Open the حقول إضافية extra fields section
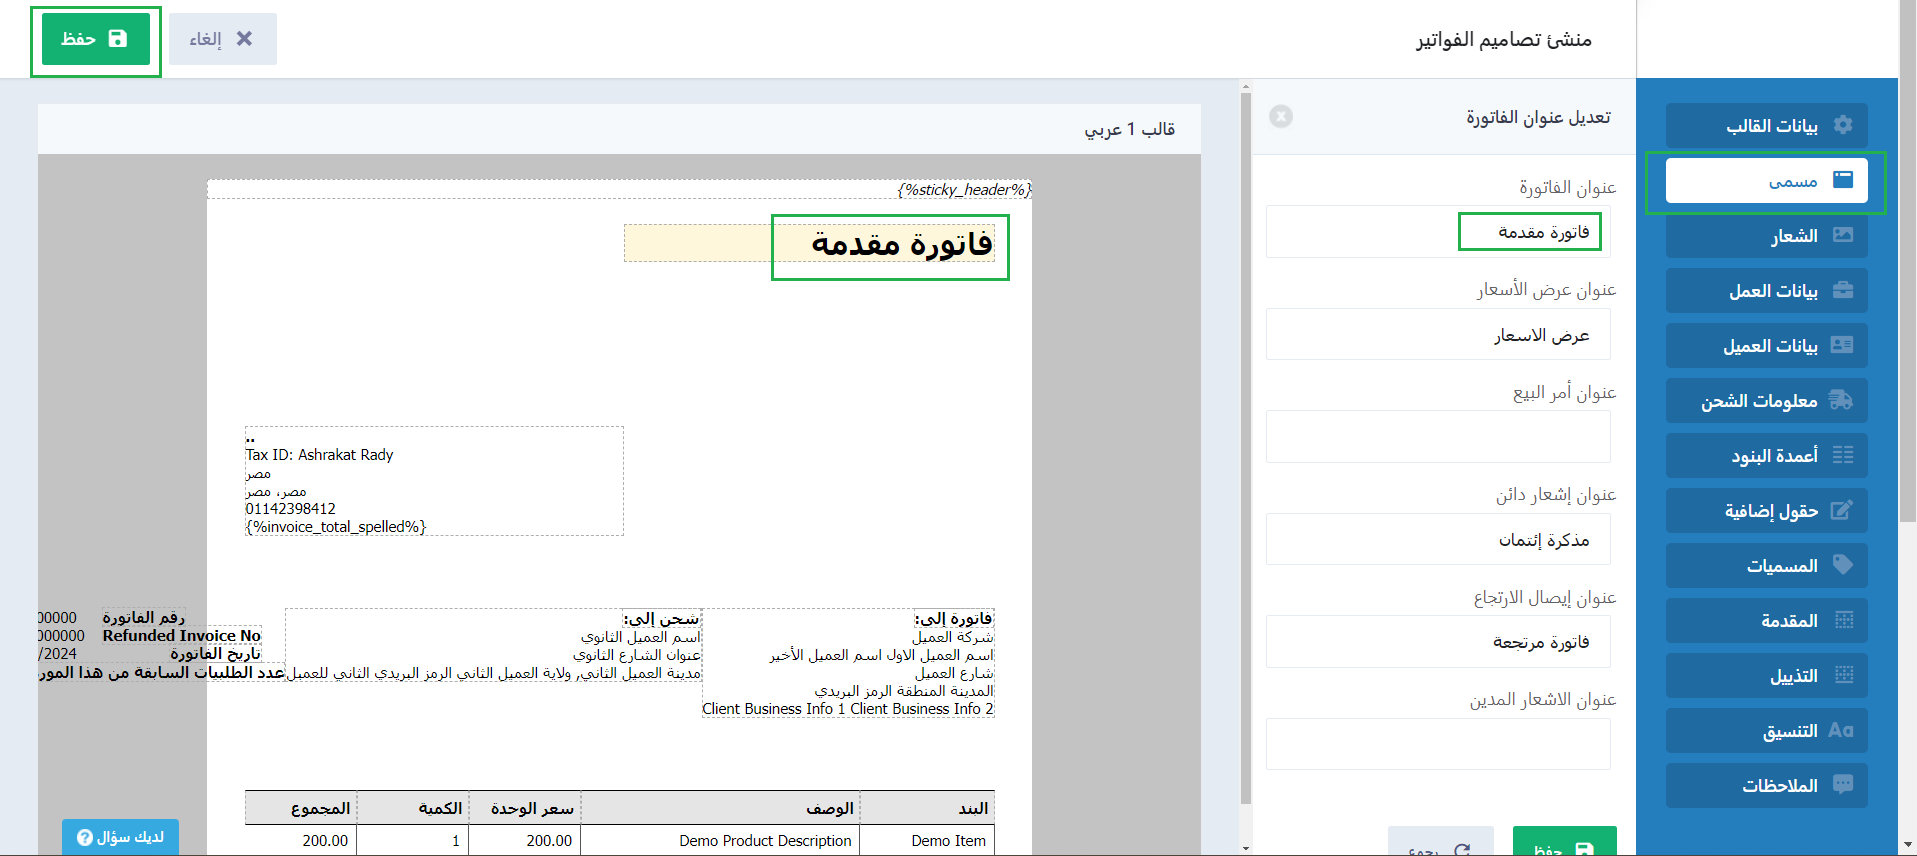The height and width of the screenshot is (856, 1917). pos(1766,511)
